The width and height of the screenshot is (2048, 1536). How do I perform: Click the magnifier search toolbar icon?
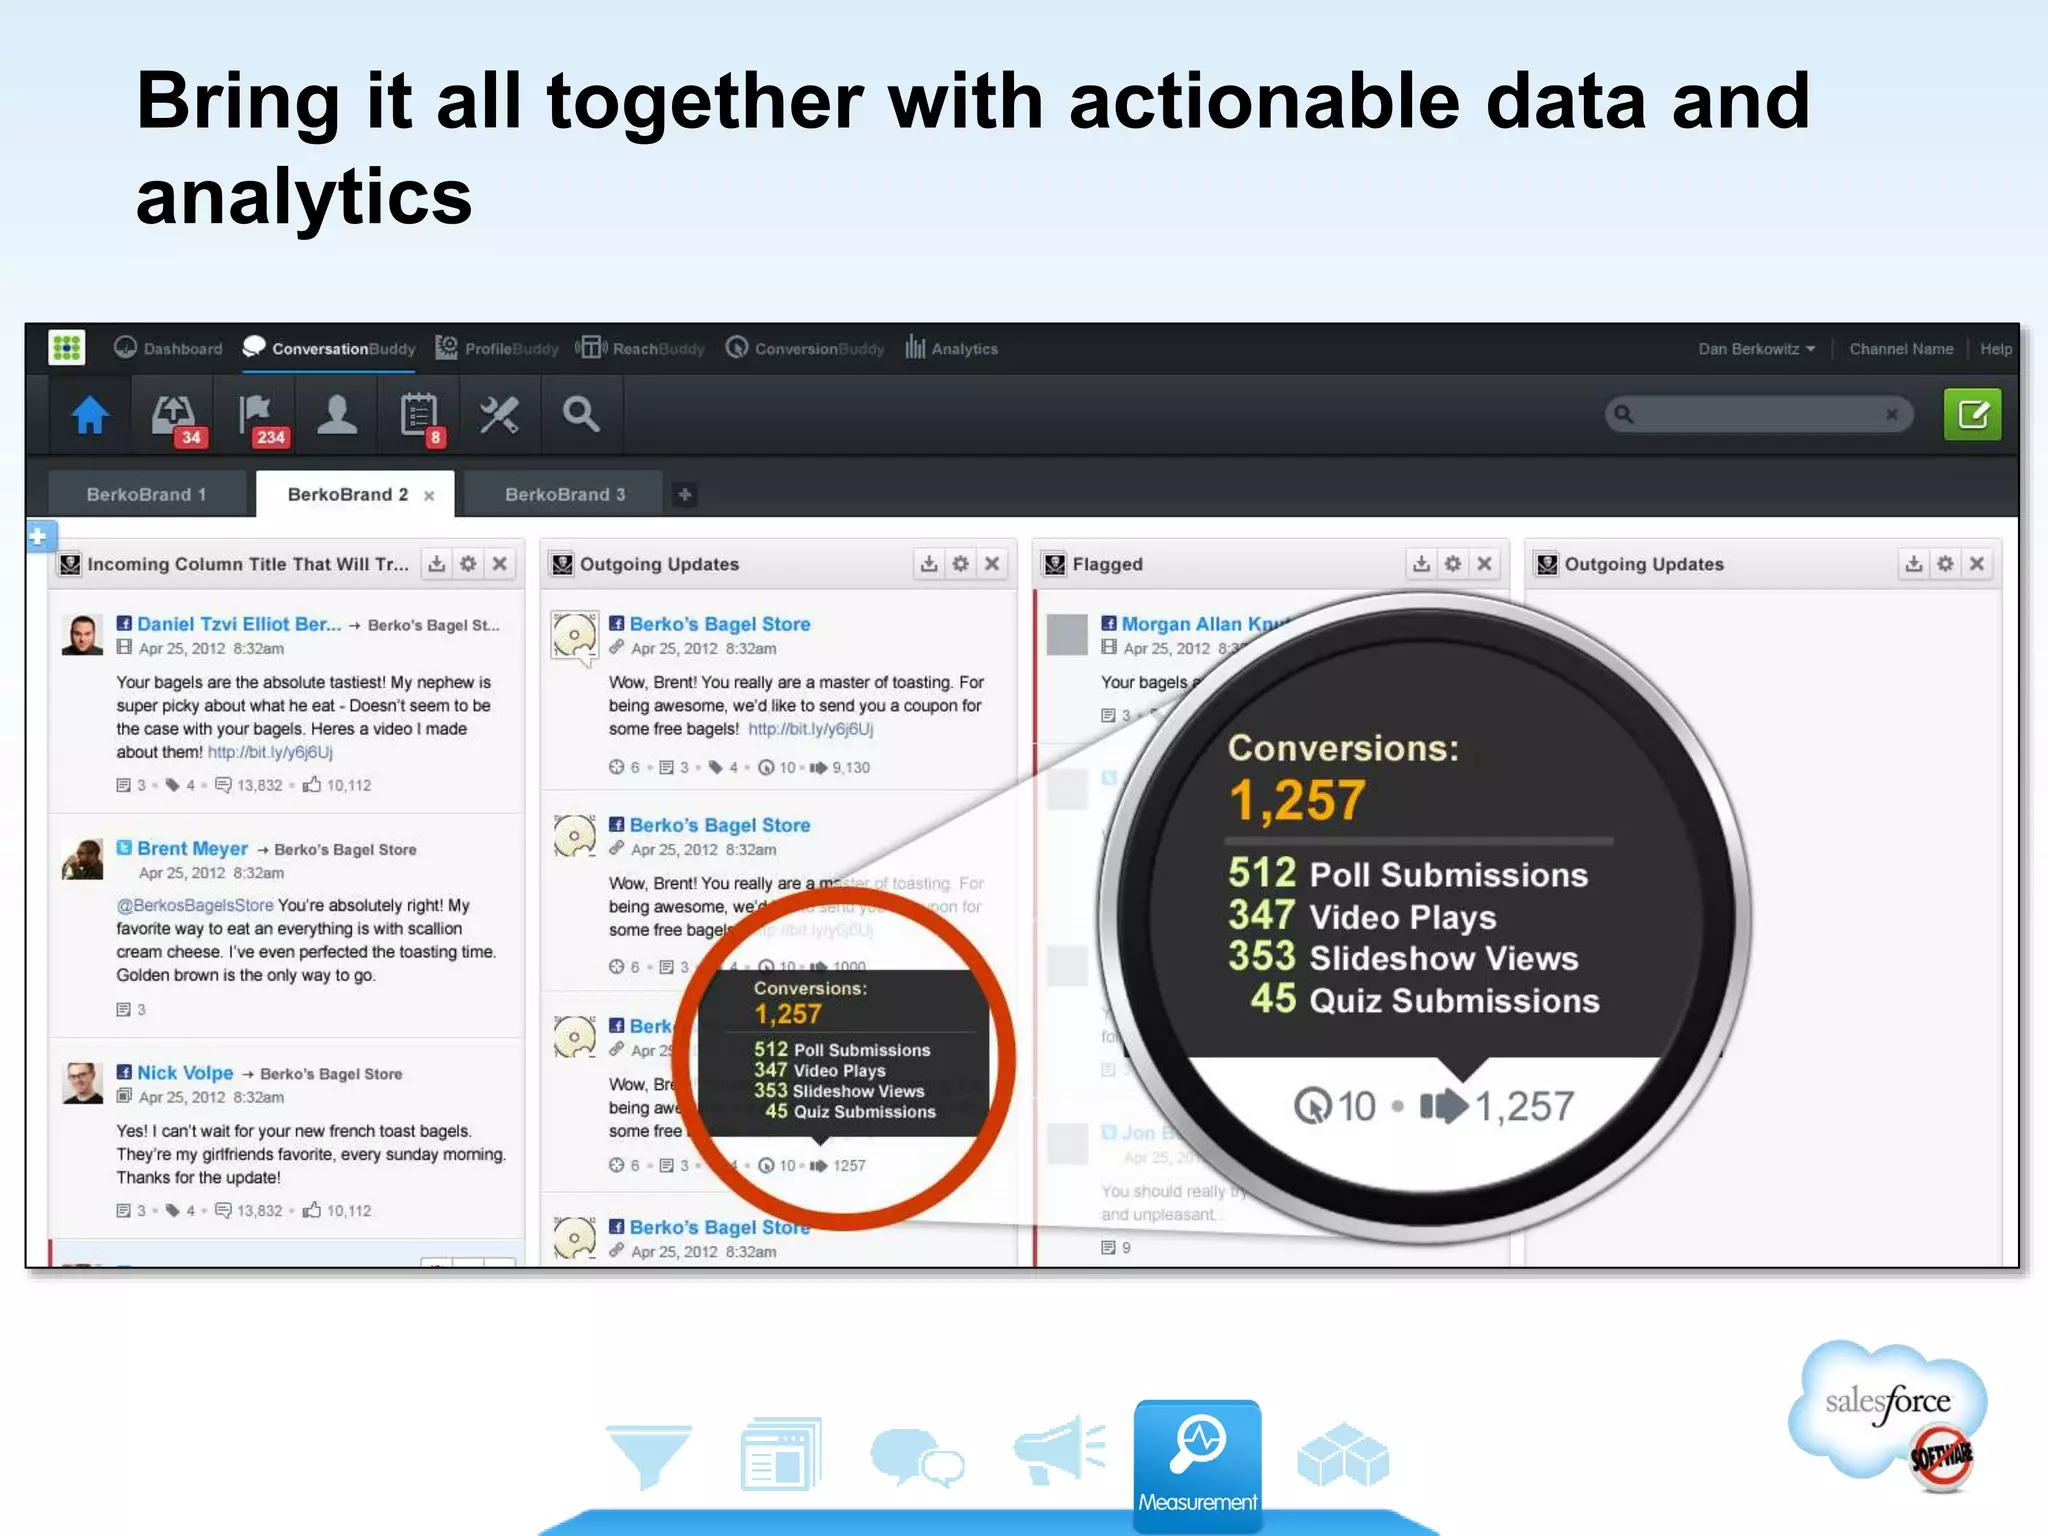[581, 414]
